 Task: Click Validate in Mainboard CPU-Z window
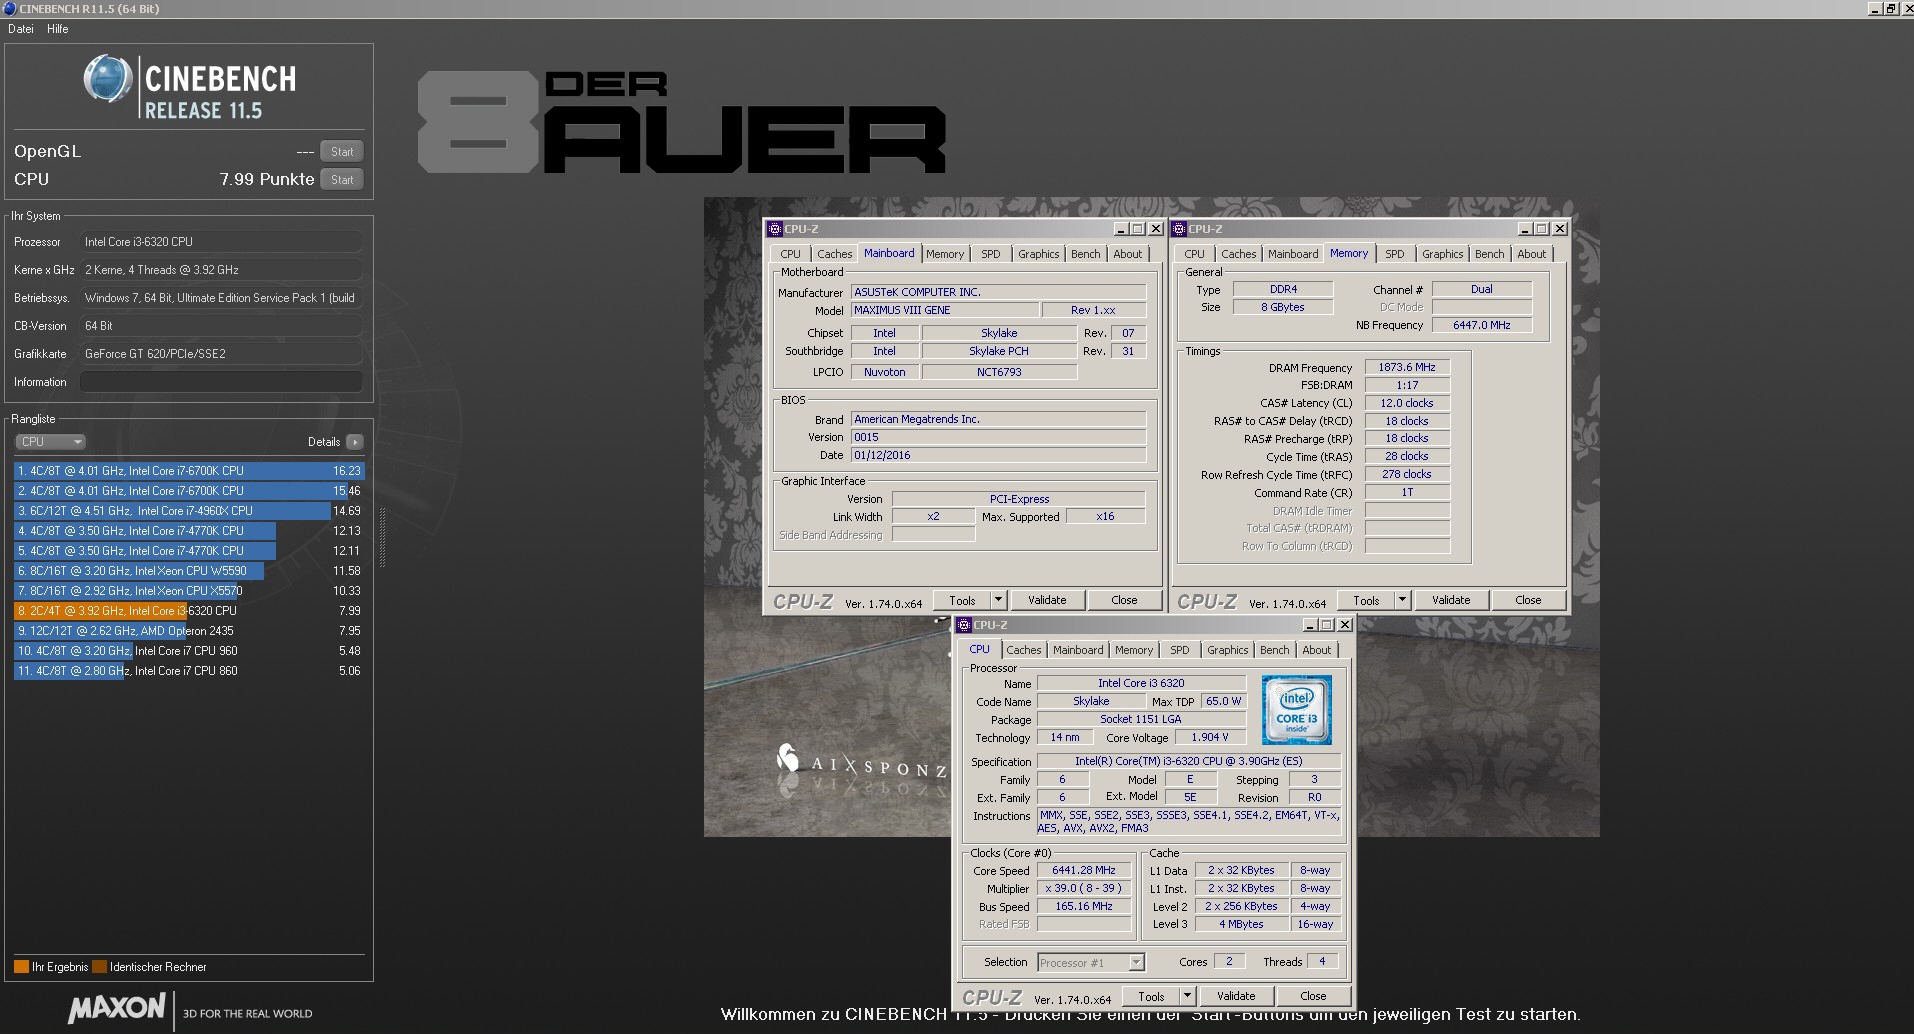(x=1047, y=600)
